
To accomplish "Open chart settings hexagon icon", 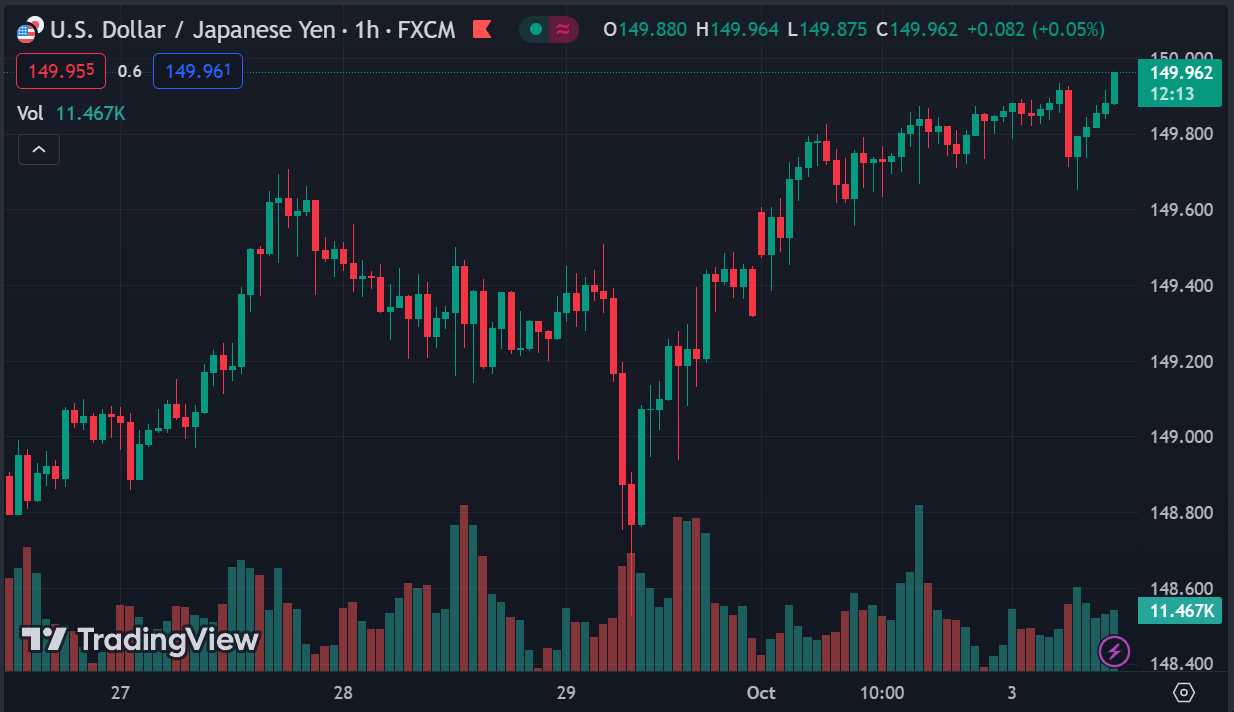I will (x=1184, y=692).
